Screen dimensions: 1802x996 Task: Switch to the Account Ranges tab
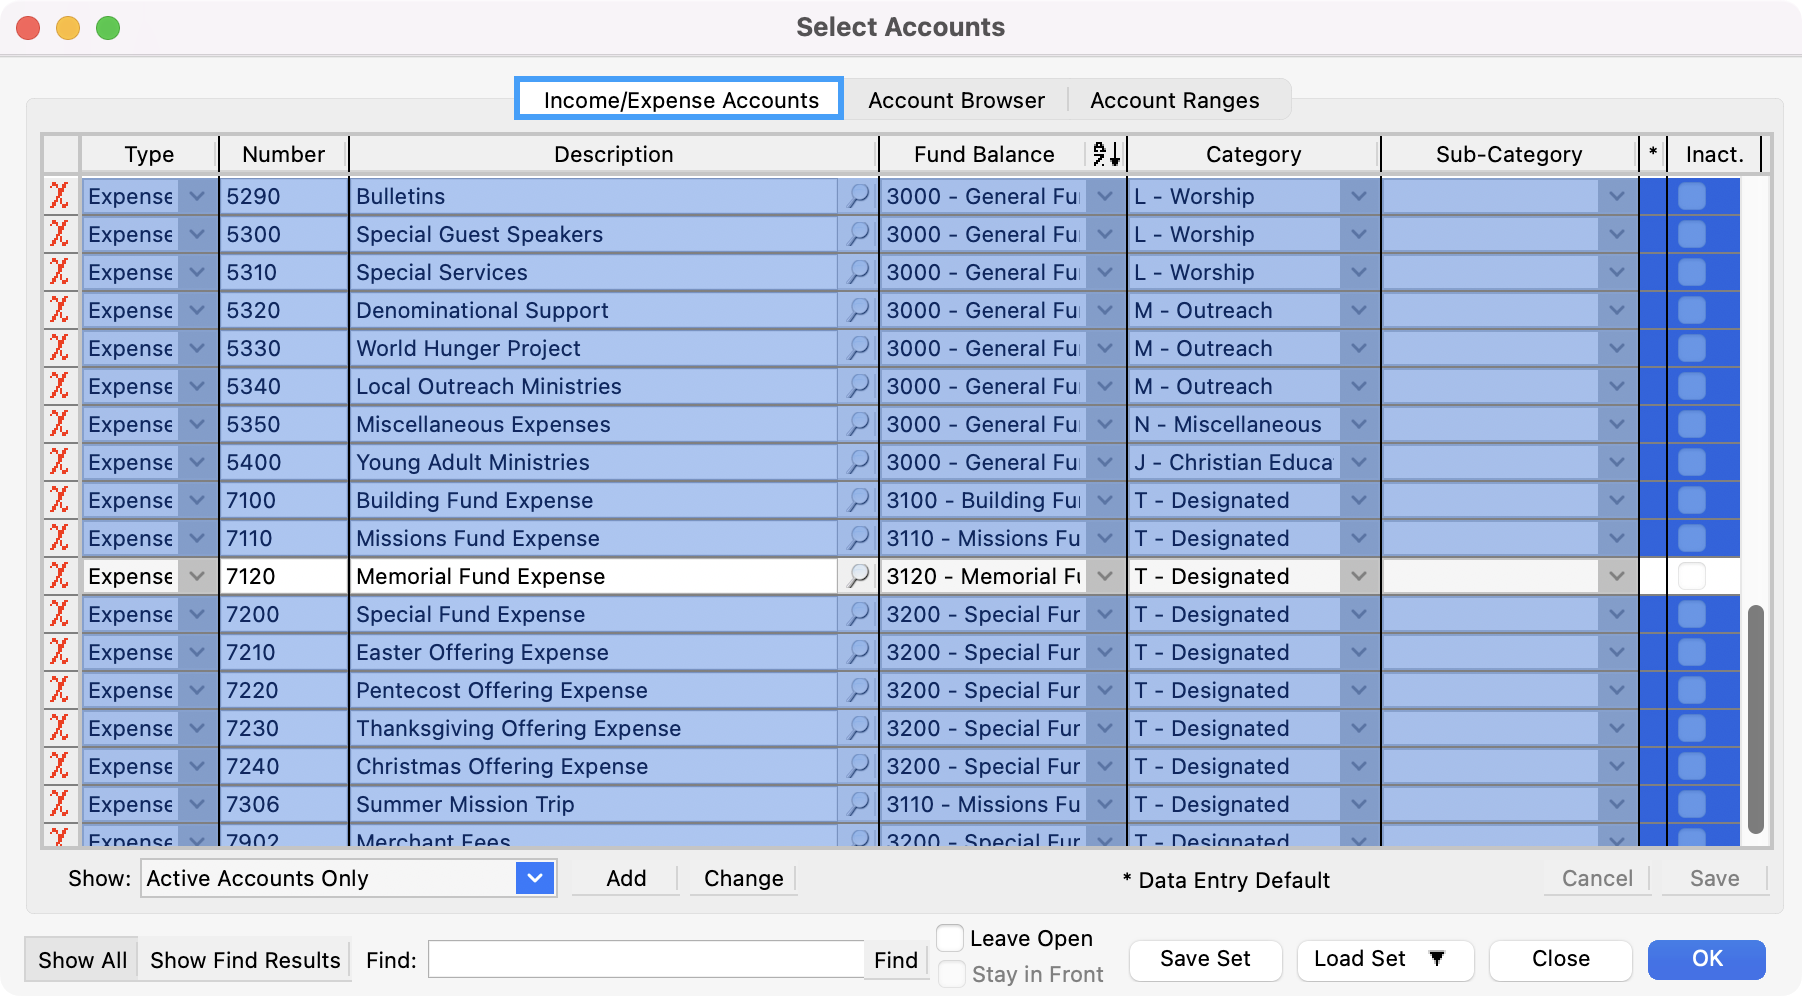point(1174,100)
